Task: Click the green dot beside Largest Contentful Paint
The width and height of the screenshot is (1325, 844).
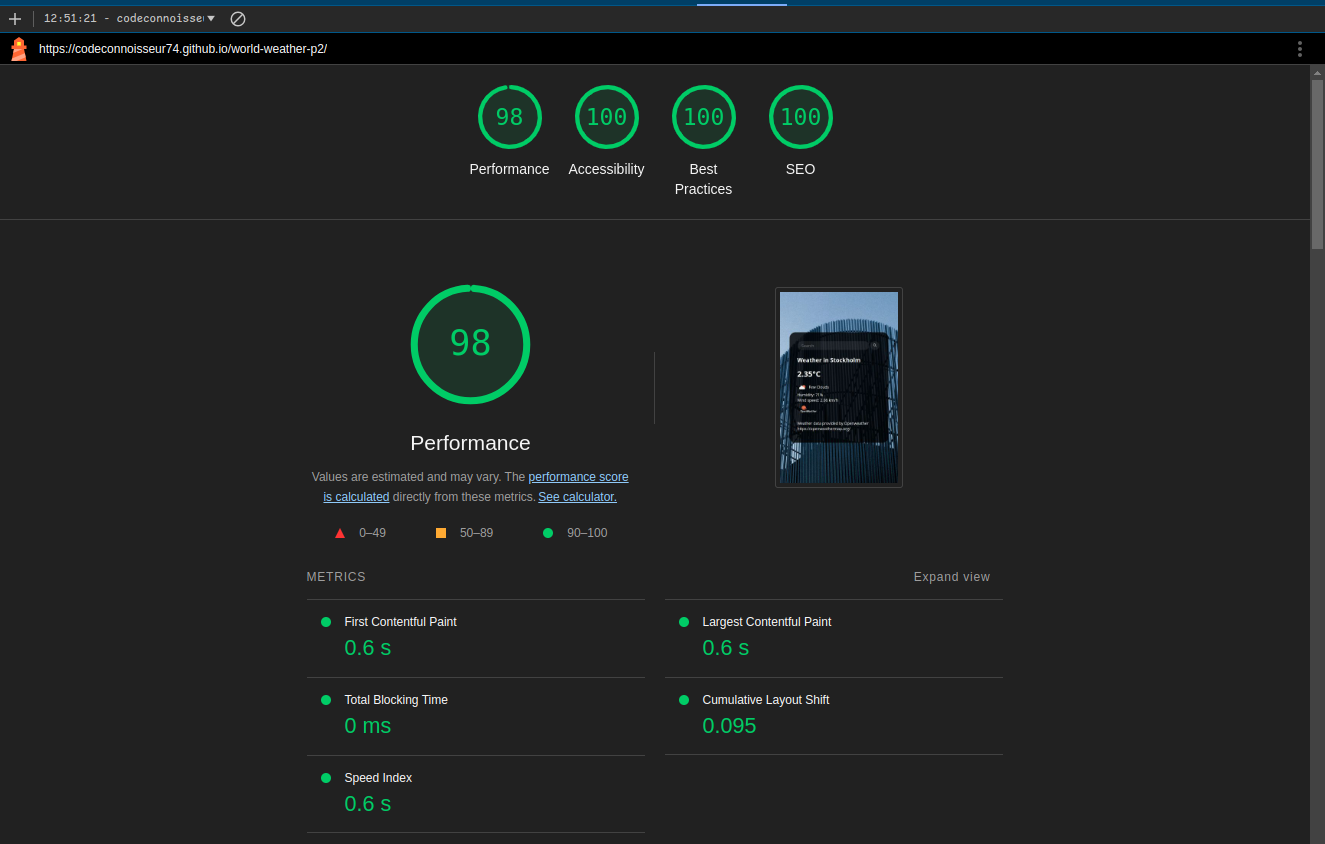Action: [x=684, y=622]
